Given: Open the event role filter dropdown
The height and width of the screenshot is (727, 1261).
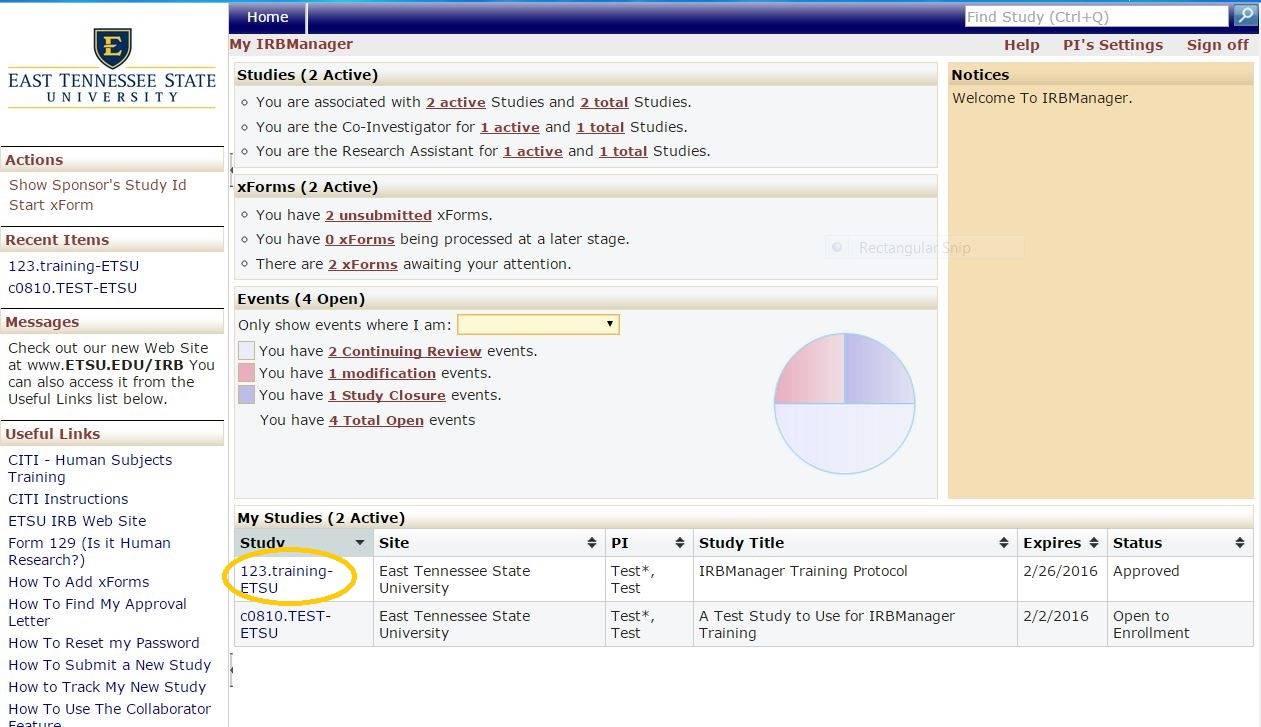Looking at the screenshot, I should (538, 325).
